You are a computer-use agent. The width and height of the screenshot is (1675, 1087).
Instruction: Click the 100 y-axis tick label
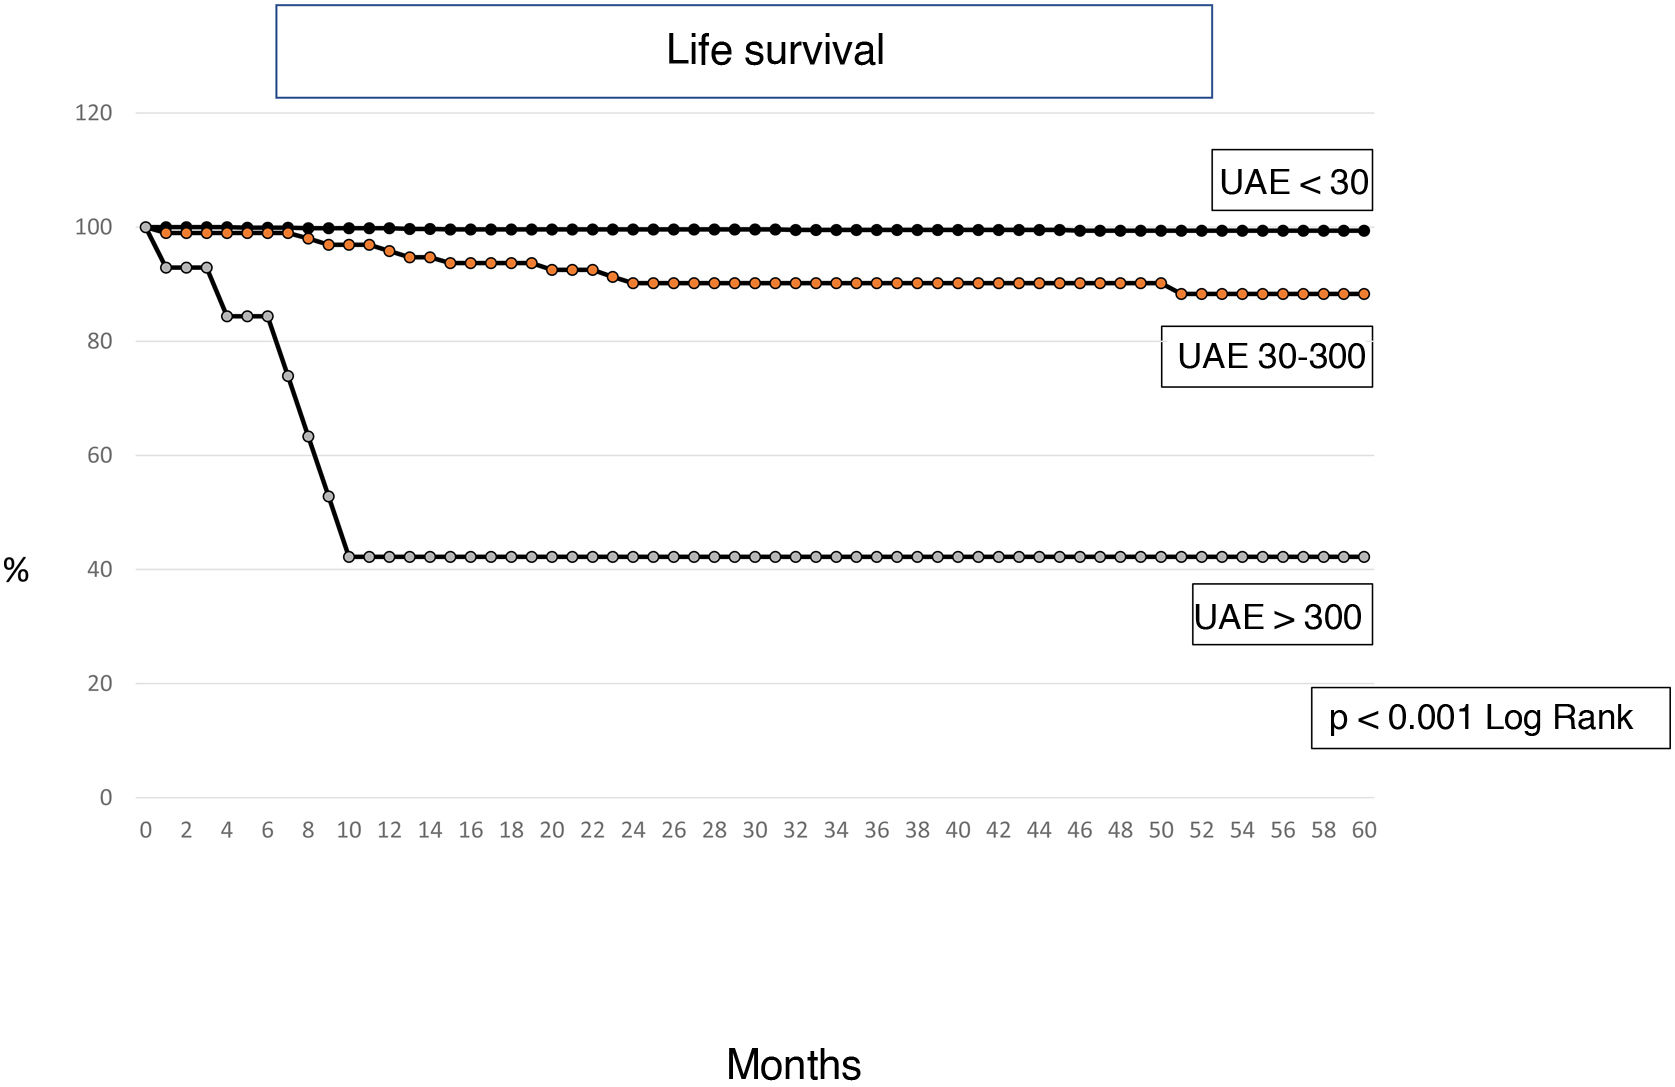click(93, 227)
